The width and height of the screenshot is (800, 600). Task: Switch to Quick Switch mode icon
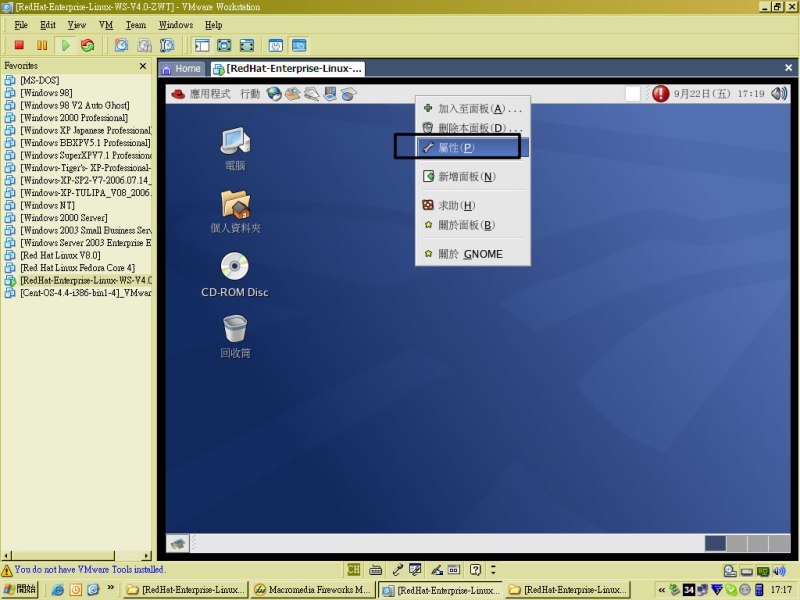tap(224, 45)
